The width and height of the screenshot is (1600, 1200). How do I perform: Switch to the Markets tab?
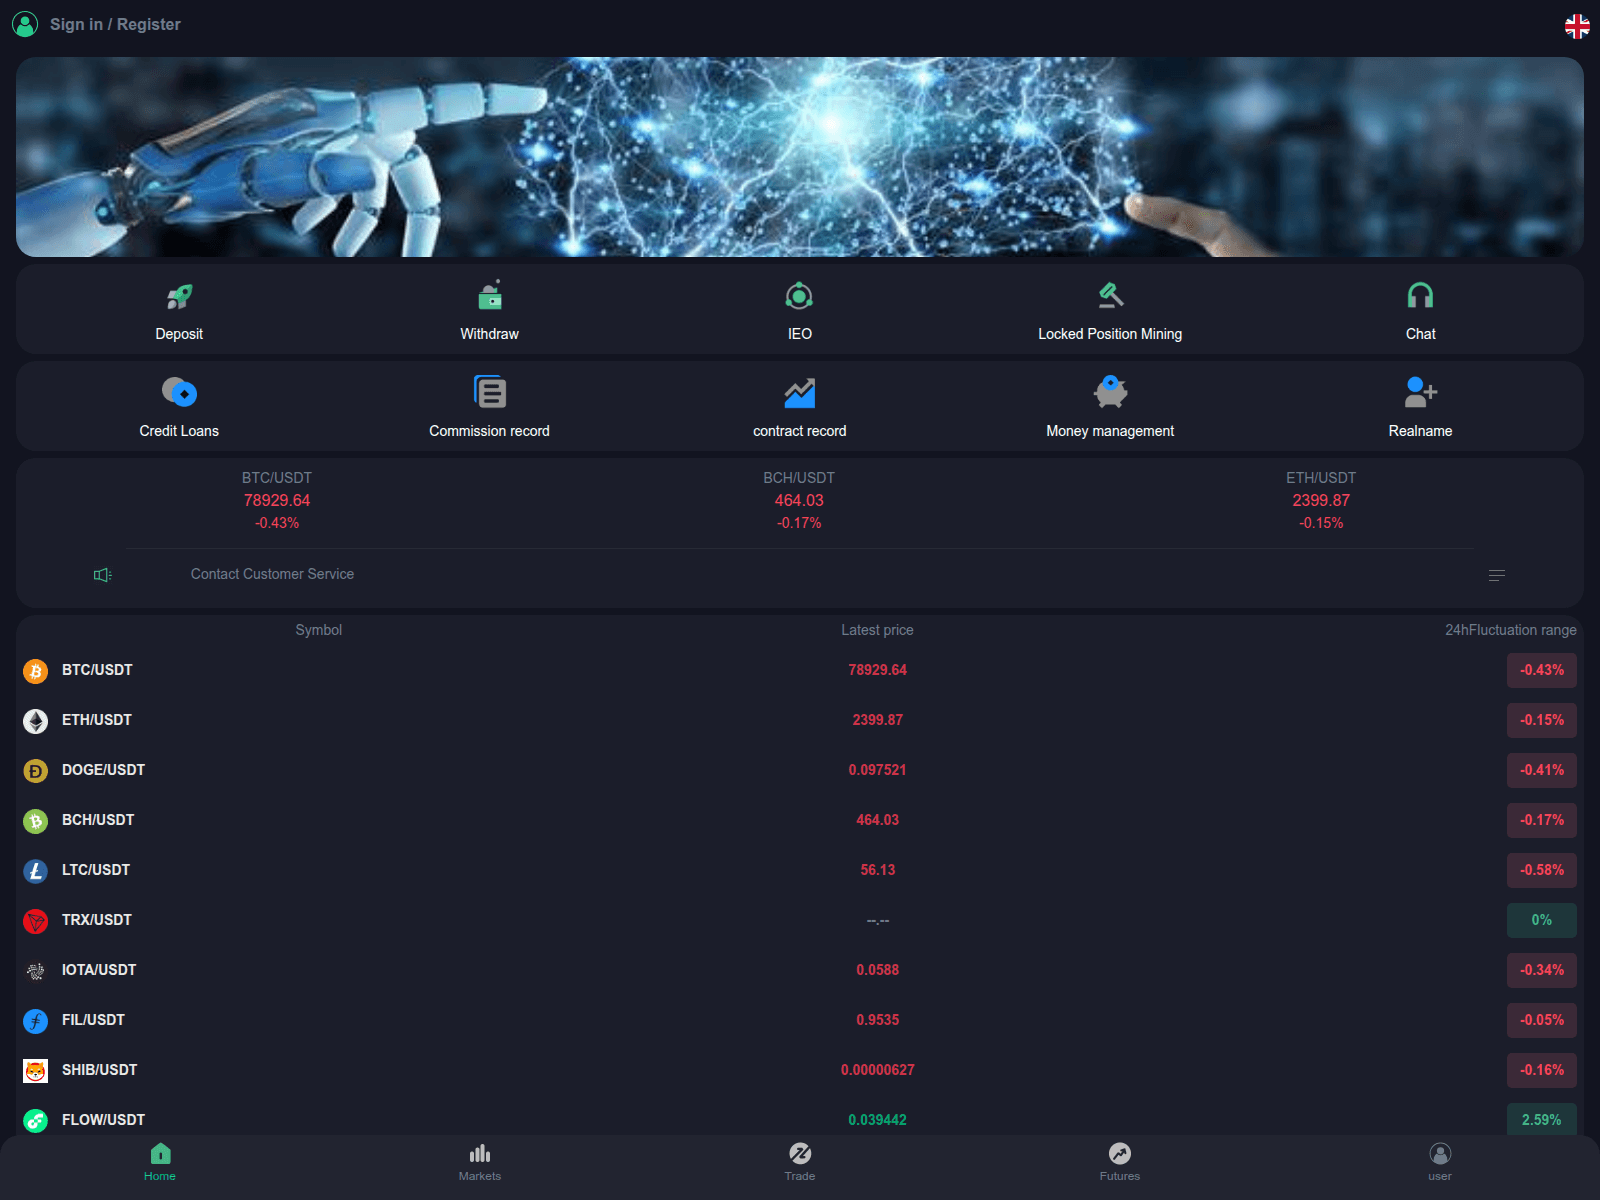480,1162
